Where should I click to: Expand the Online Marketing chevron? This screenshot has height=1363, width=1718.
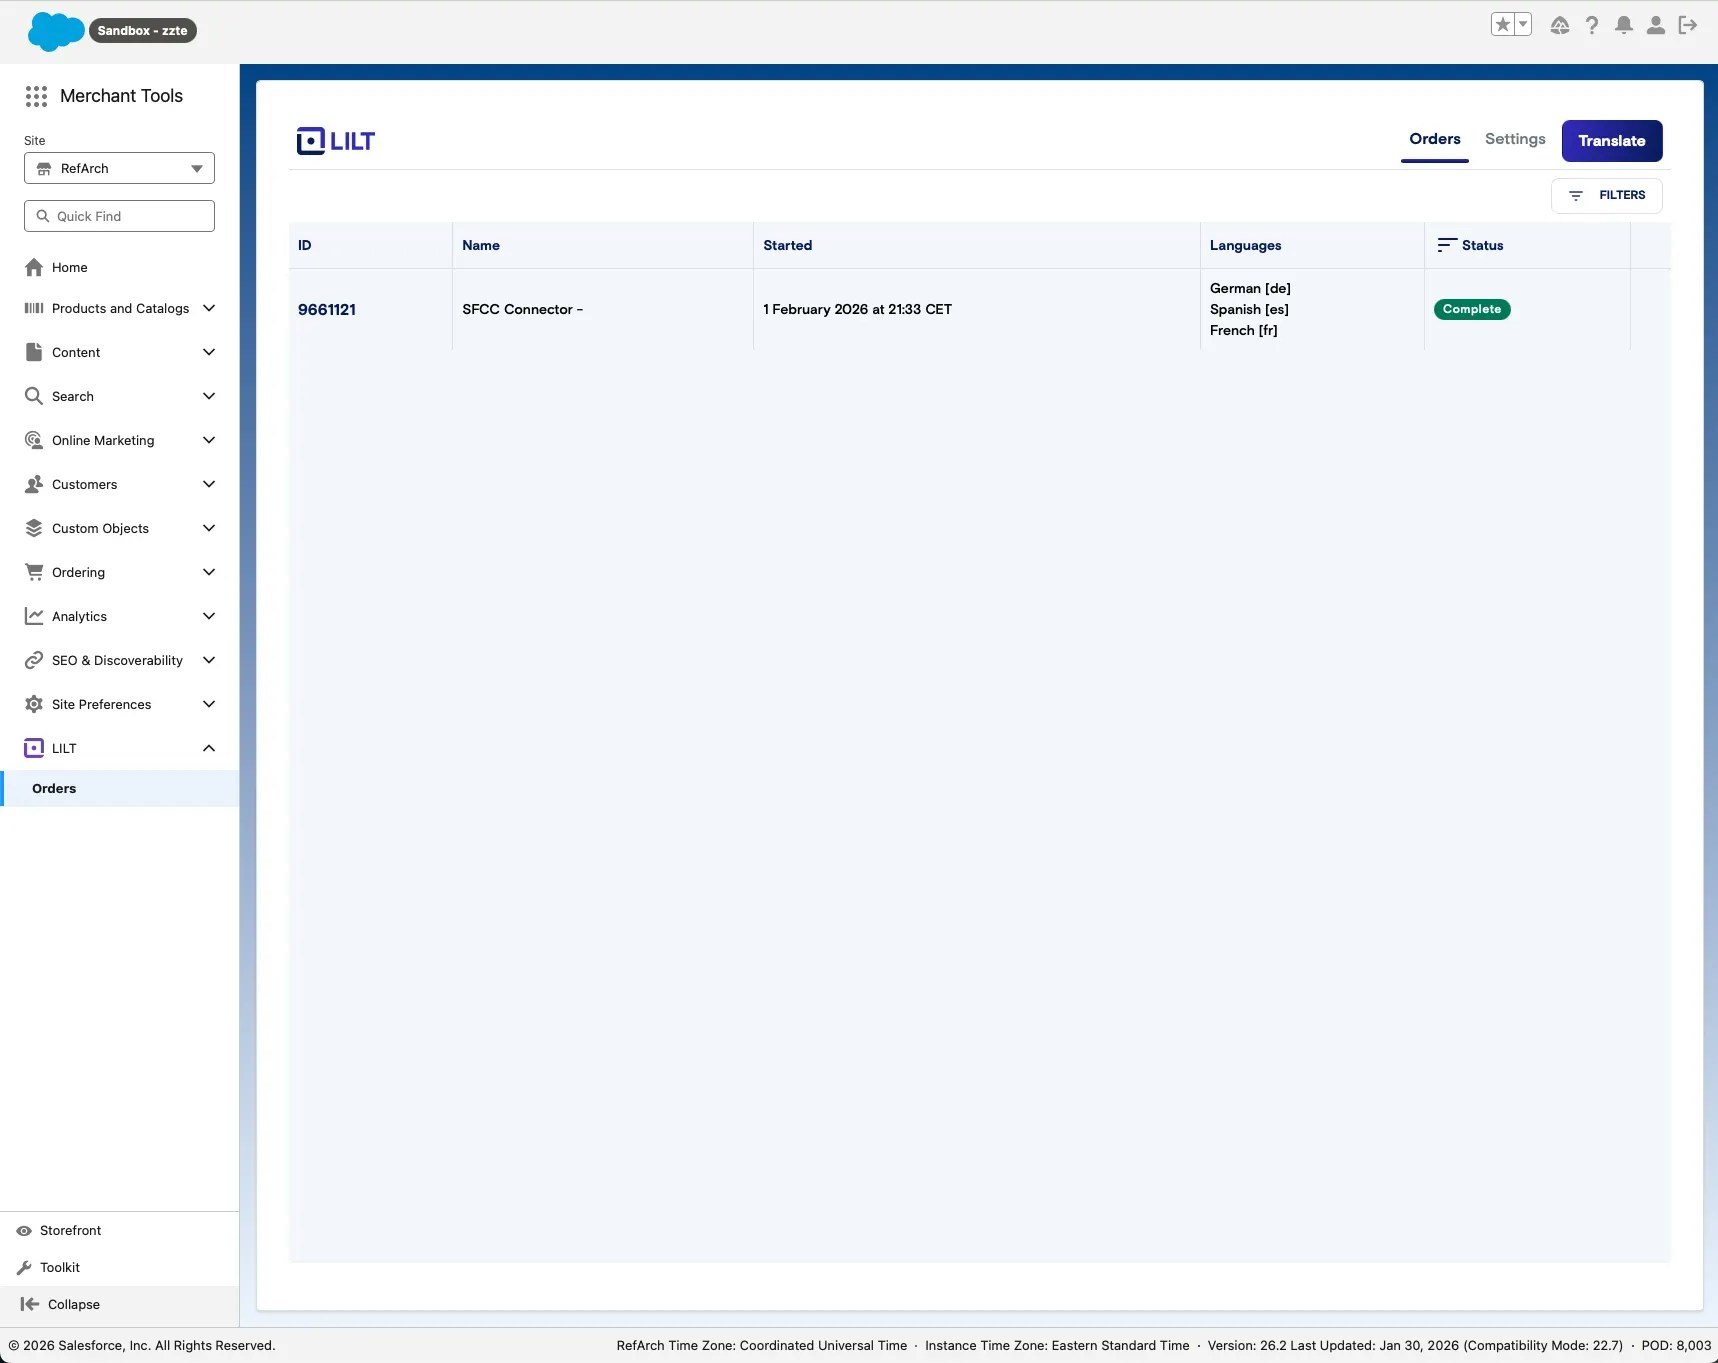tap(209, 440)
